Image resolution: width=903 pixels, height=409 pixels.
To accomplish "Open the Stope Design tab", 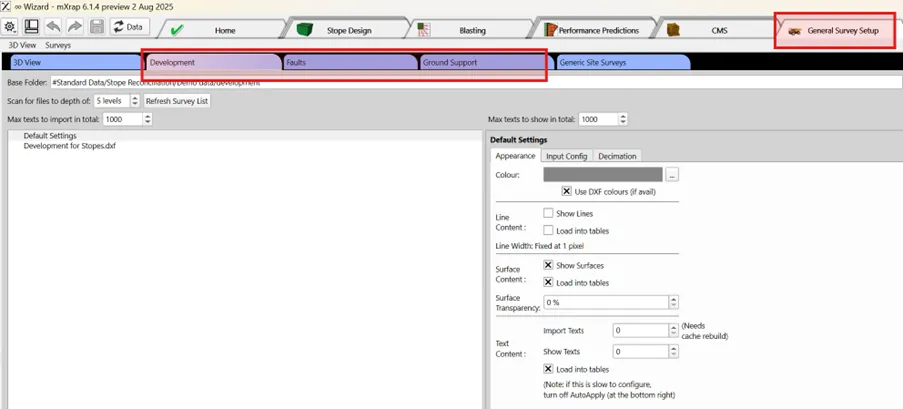I will (x=346, y=31).
